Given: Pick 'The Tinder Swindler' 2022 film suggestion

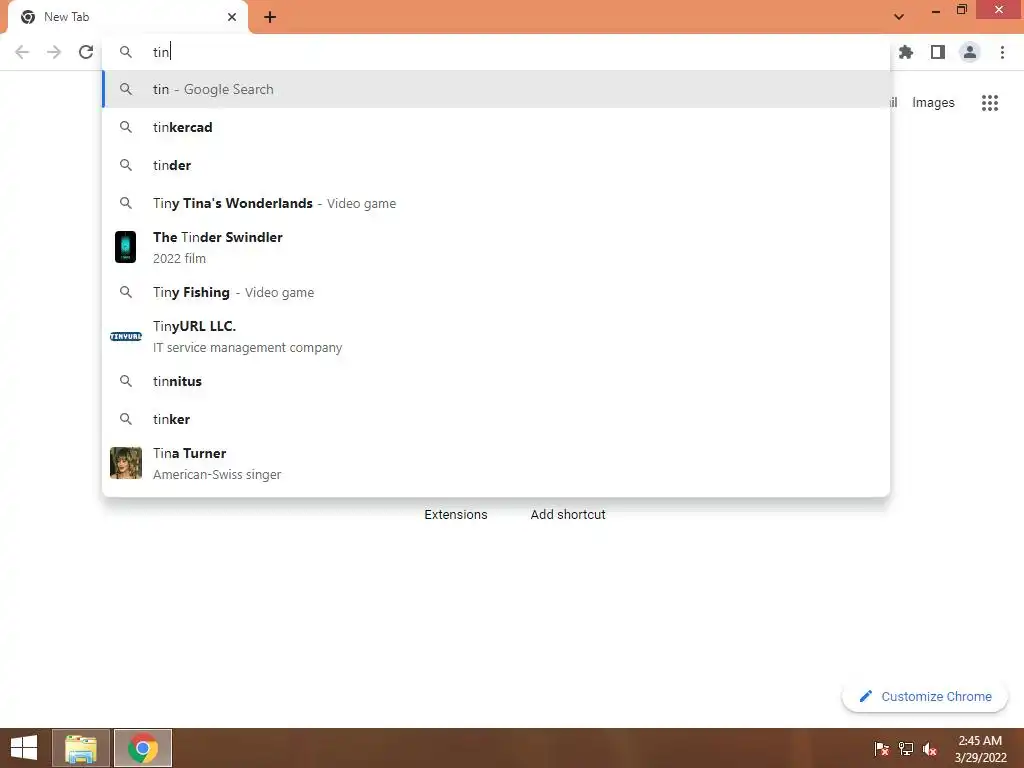Looking at the screenshot, I should [496, 248].
